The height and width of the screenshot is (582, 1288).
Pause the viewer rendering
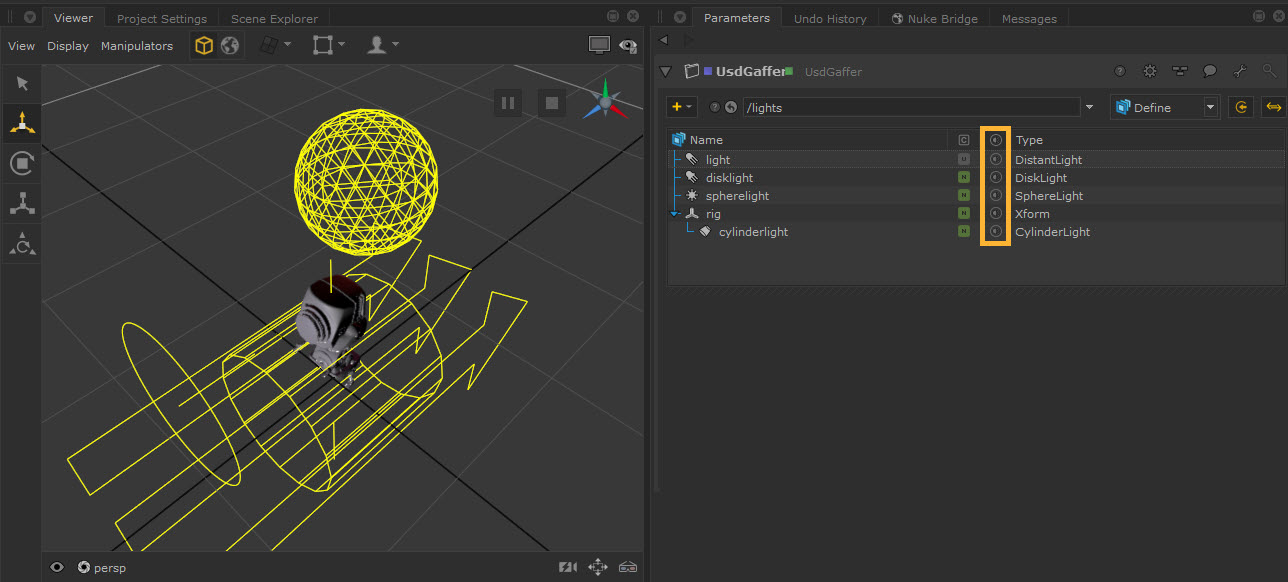(x=508, y=102)
